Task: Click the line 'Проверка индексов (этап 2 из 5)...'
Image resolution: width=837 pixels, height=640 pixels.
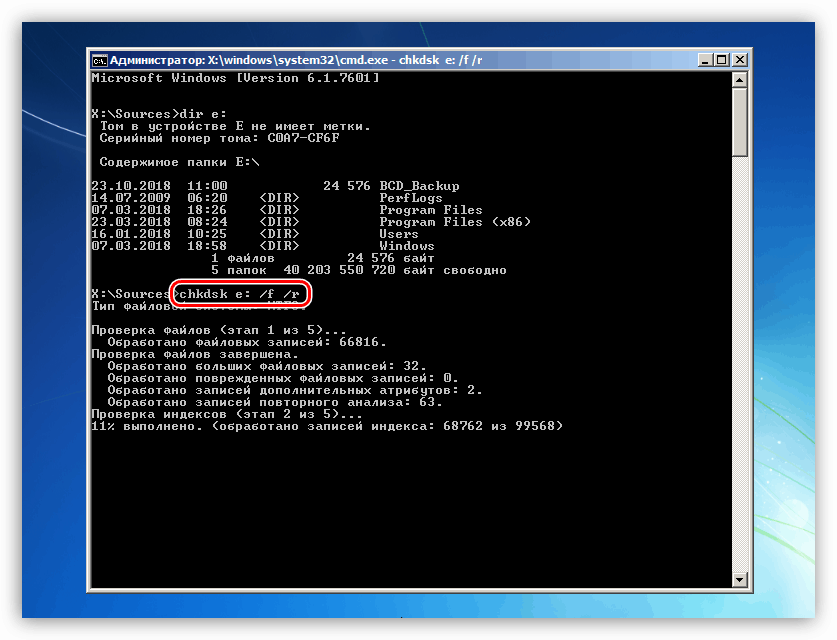Action: 227,414
